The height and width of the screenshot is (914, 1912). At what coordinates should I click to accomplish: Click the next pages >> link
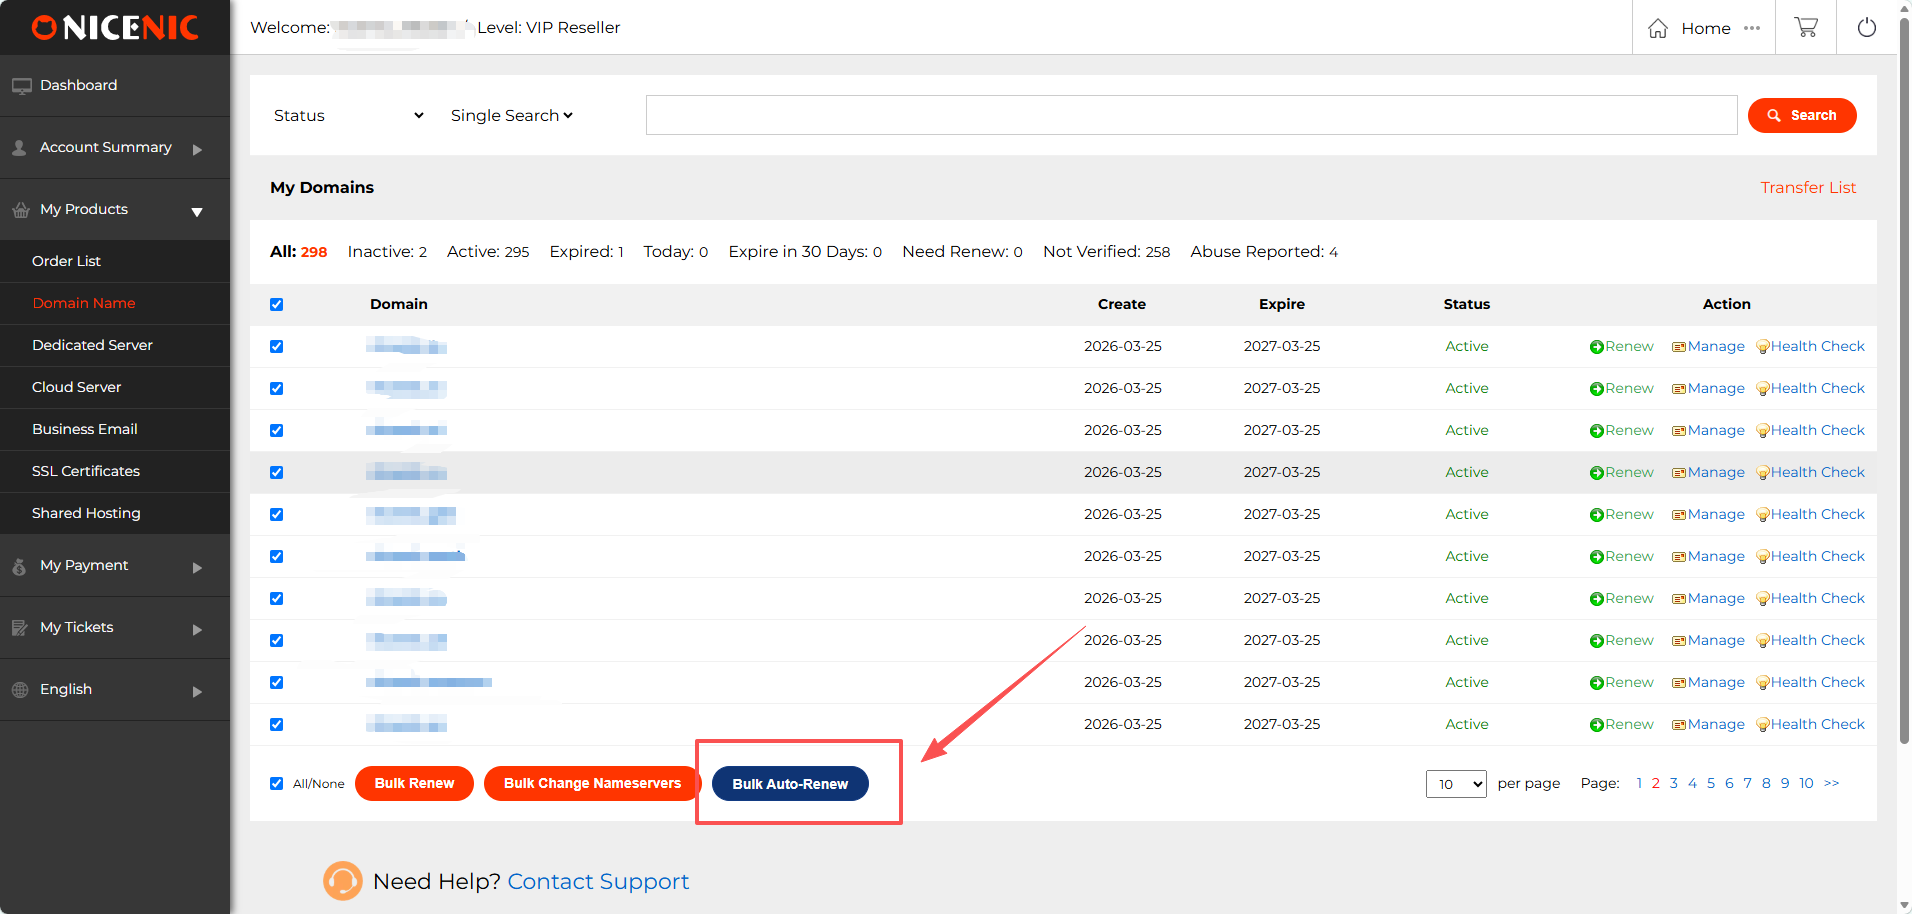(x=1831, y=784)
